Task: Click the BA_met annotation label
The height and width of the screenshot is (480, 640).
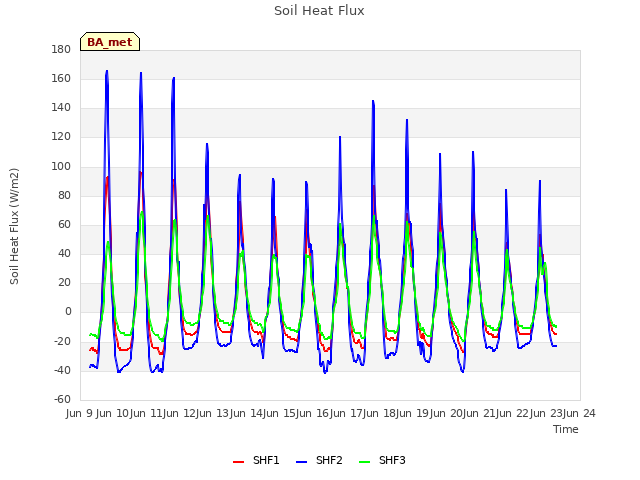Action: [110, 42]
